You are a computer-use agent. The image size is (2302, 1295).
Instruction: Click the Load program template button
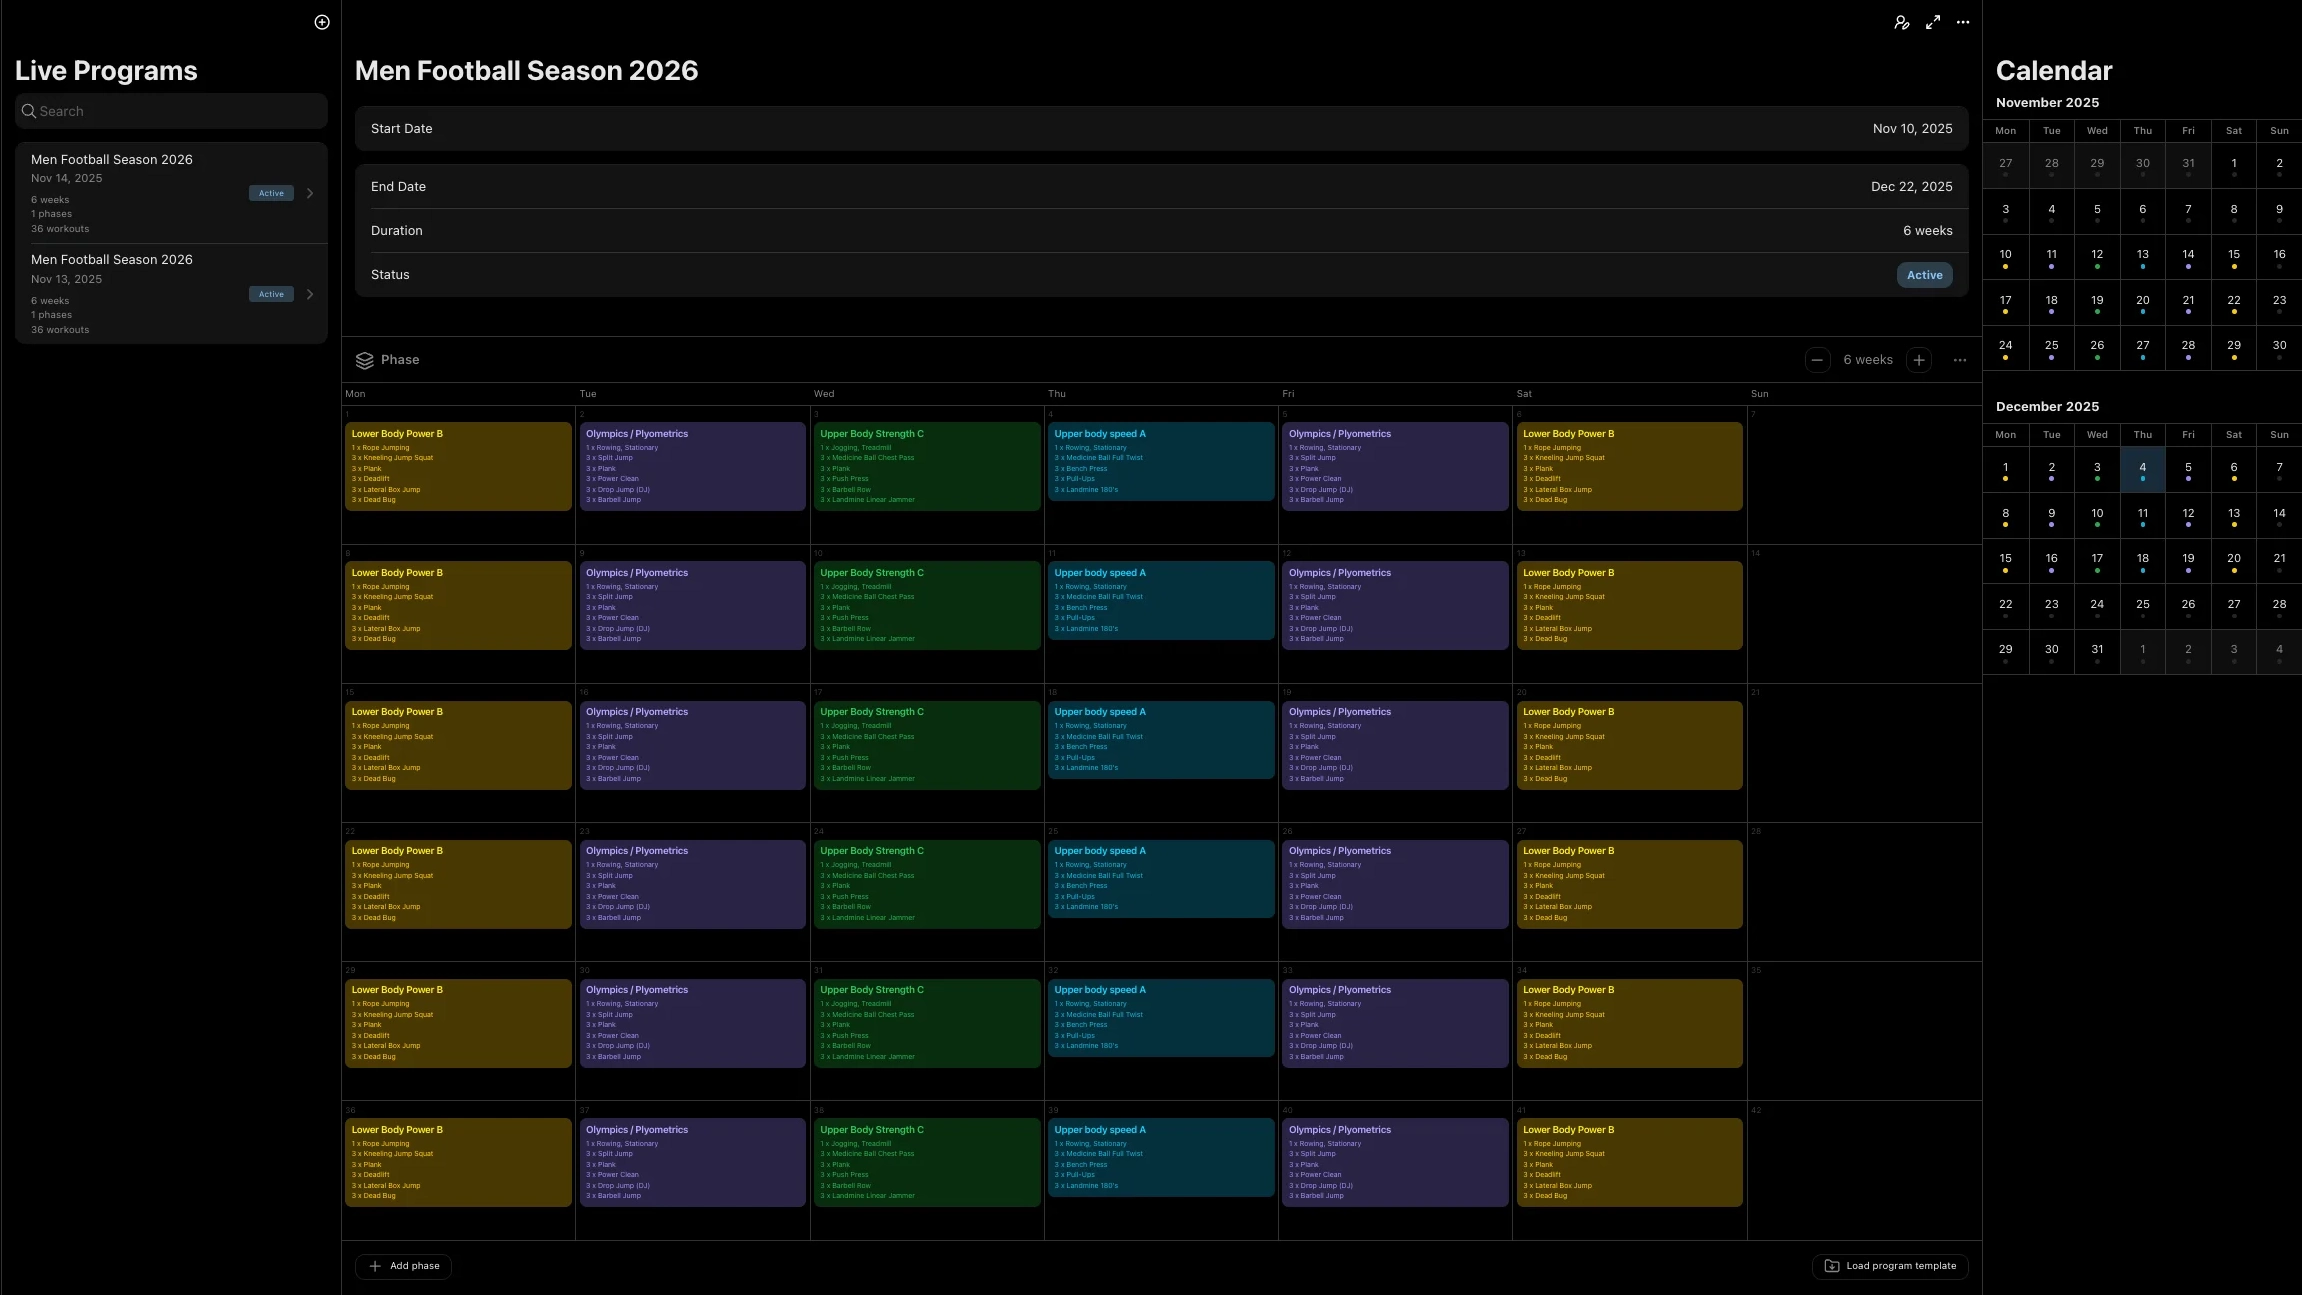pyautogui.click(x=1890, y=1266)
